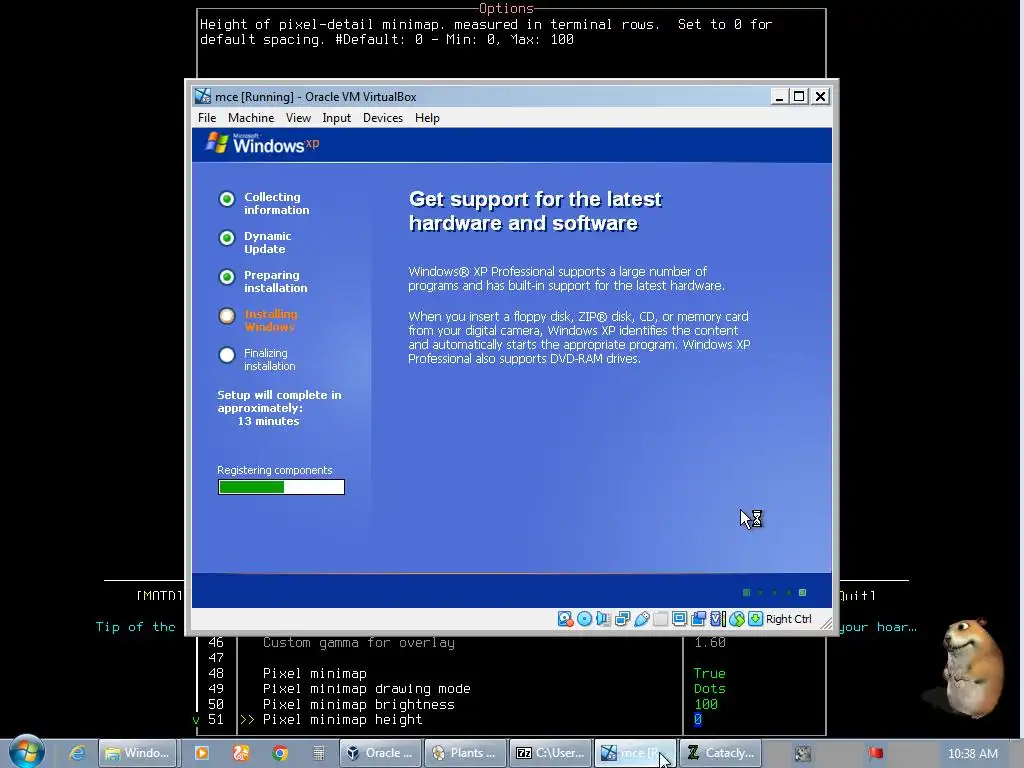The height and width of the screenshot is (768, 1024).
Task: Click the CPU virtualization status icon
Action: tap(718, 619)
